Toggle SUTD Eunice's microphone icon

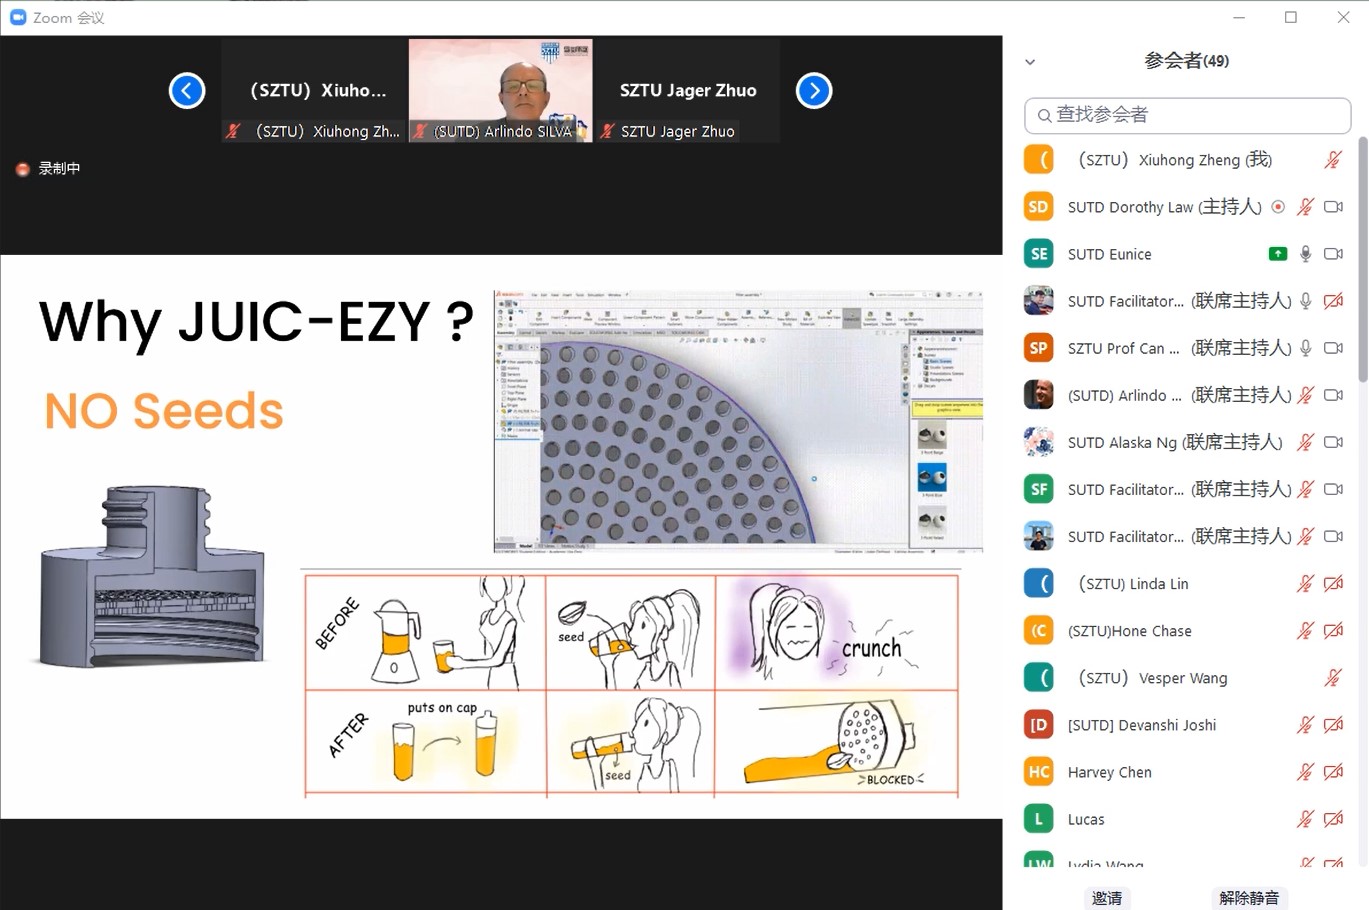1305,254
